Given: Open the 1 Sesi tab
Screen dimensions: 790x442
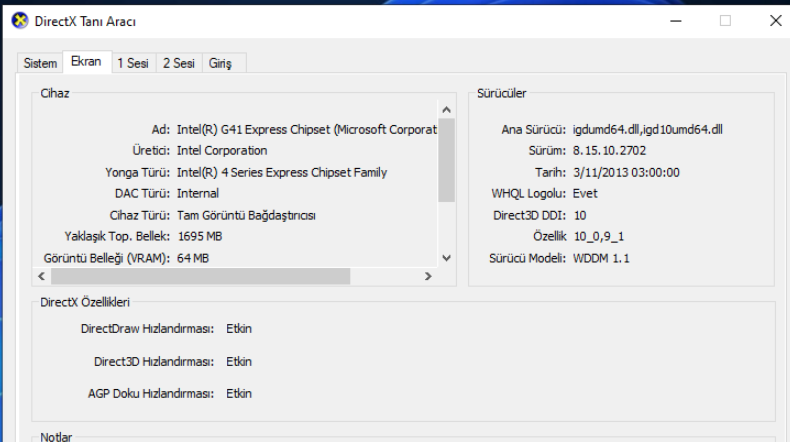Looking at the screenshot, I should 133,64.
